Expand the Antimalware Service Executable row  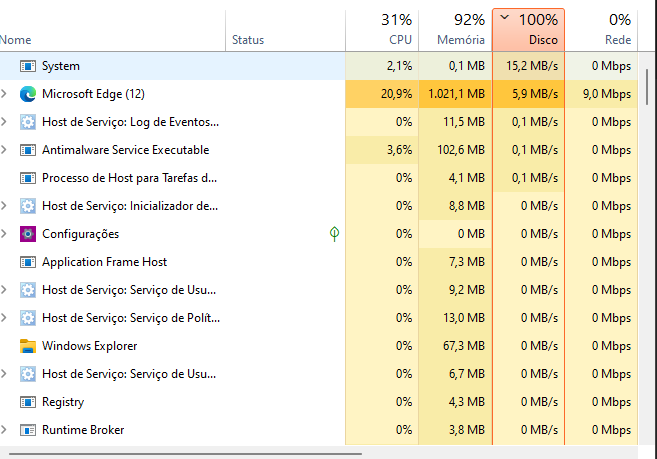(x=4, y=150)
